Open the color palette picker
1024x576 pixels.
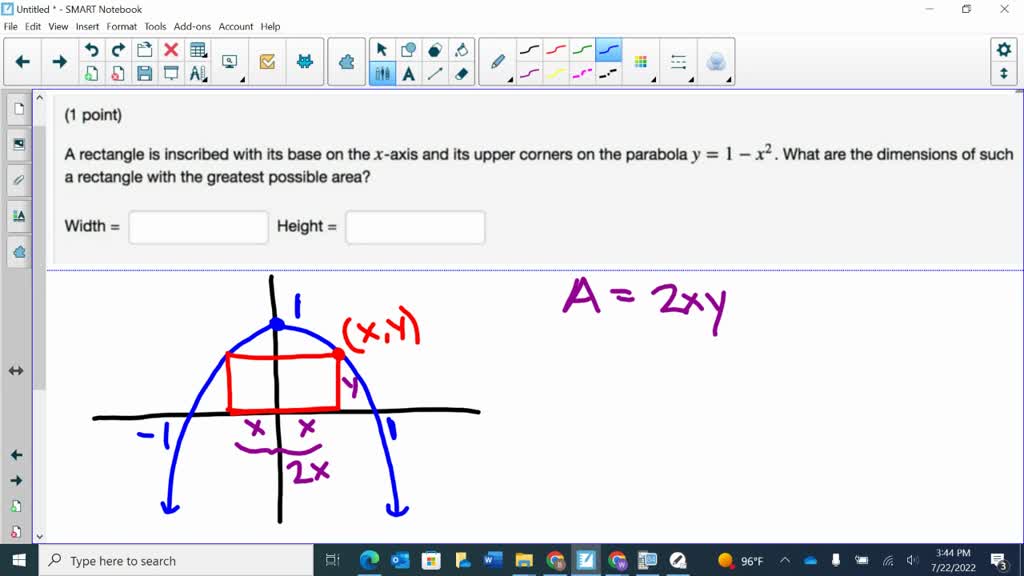pos(642,61)
